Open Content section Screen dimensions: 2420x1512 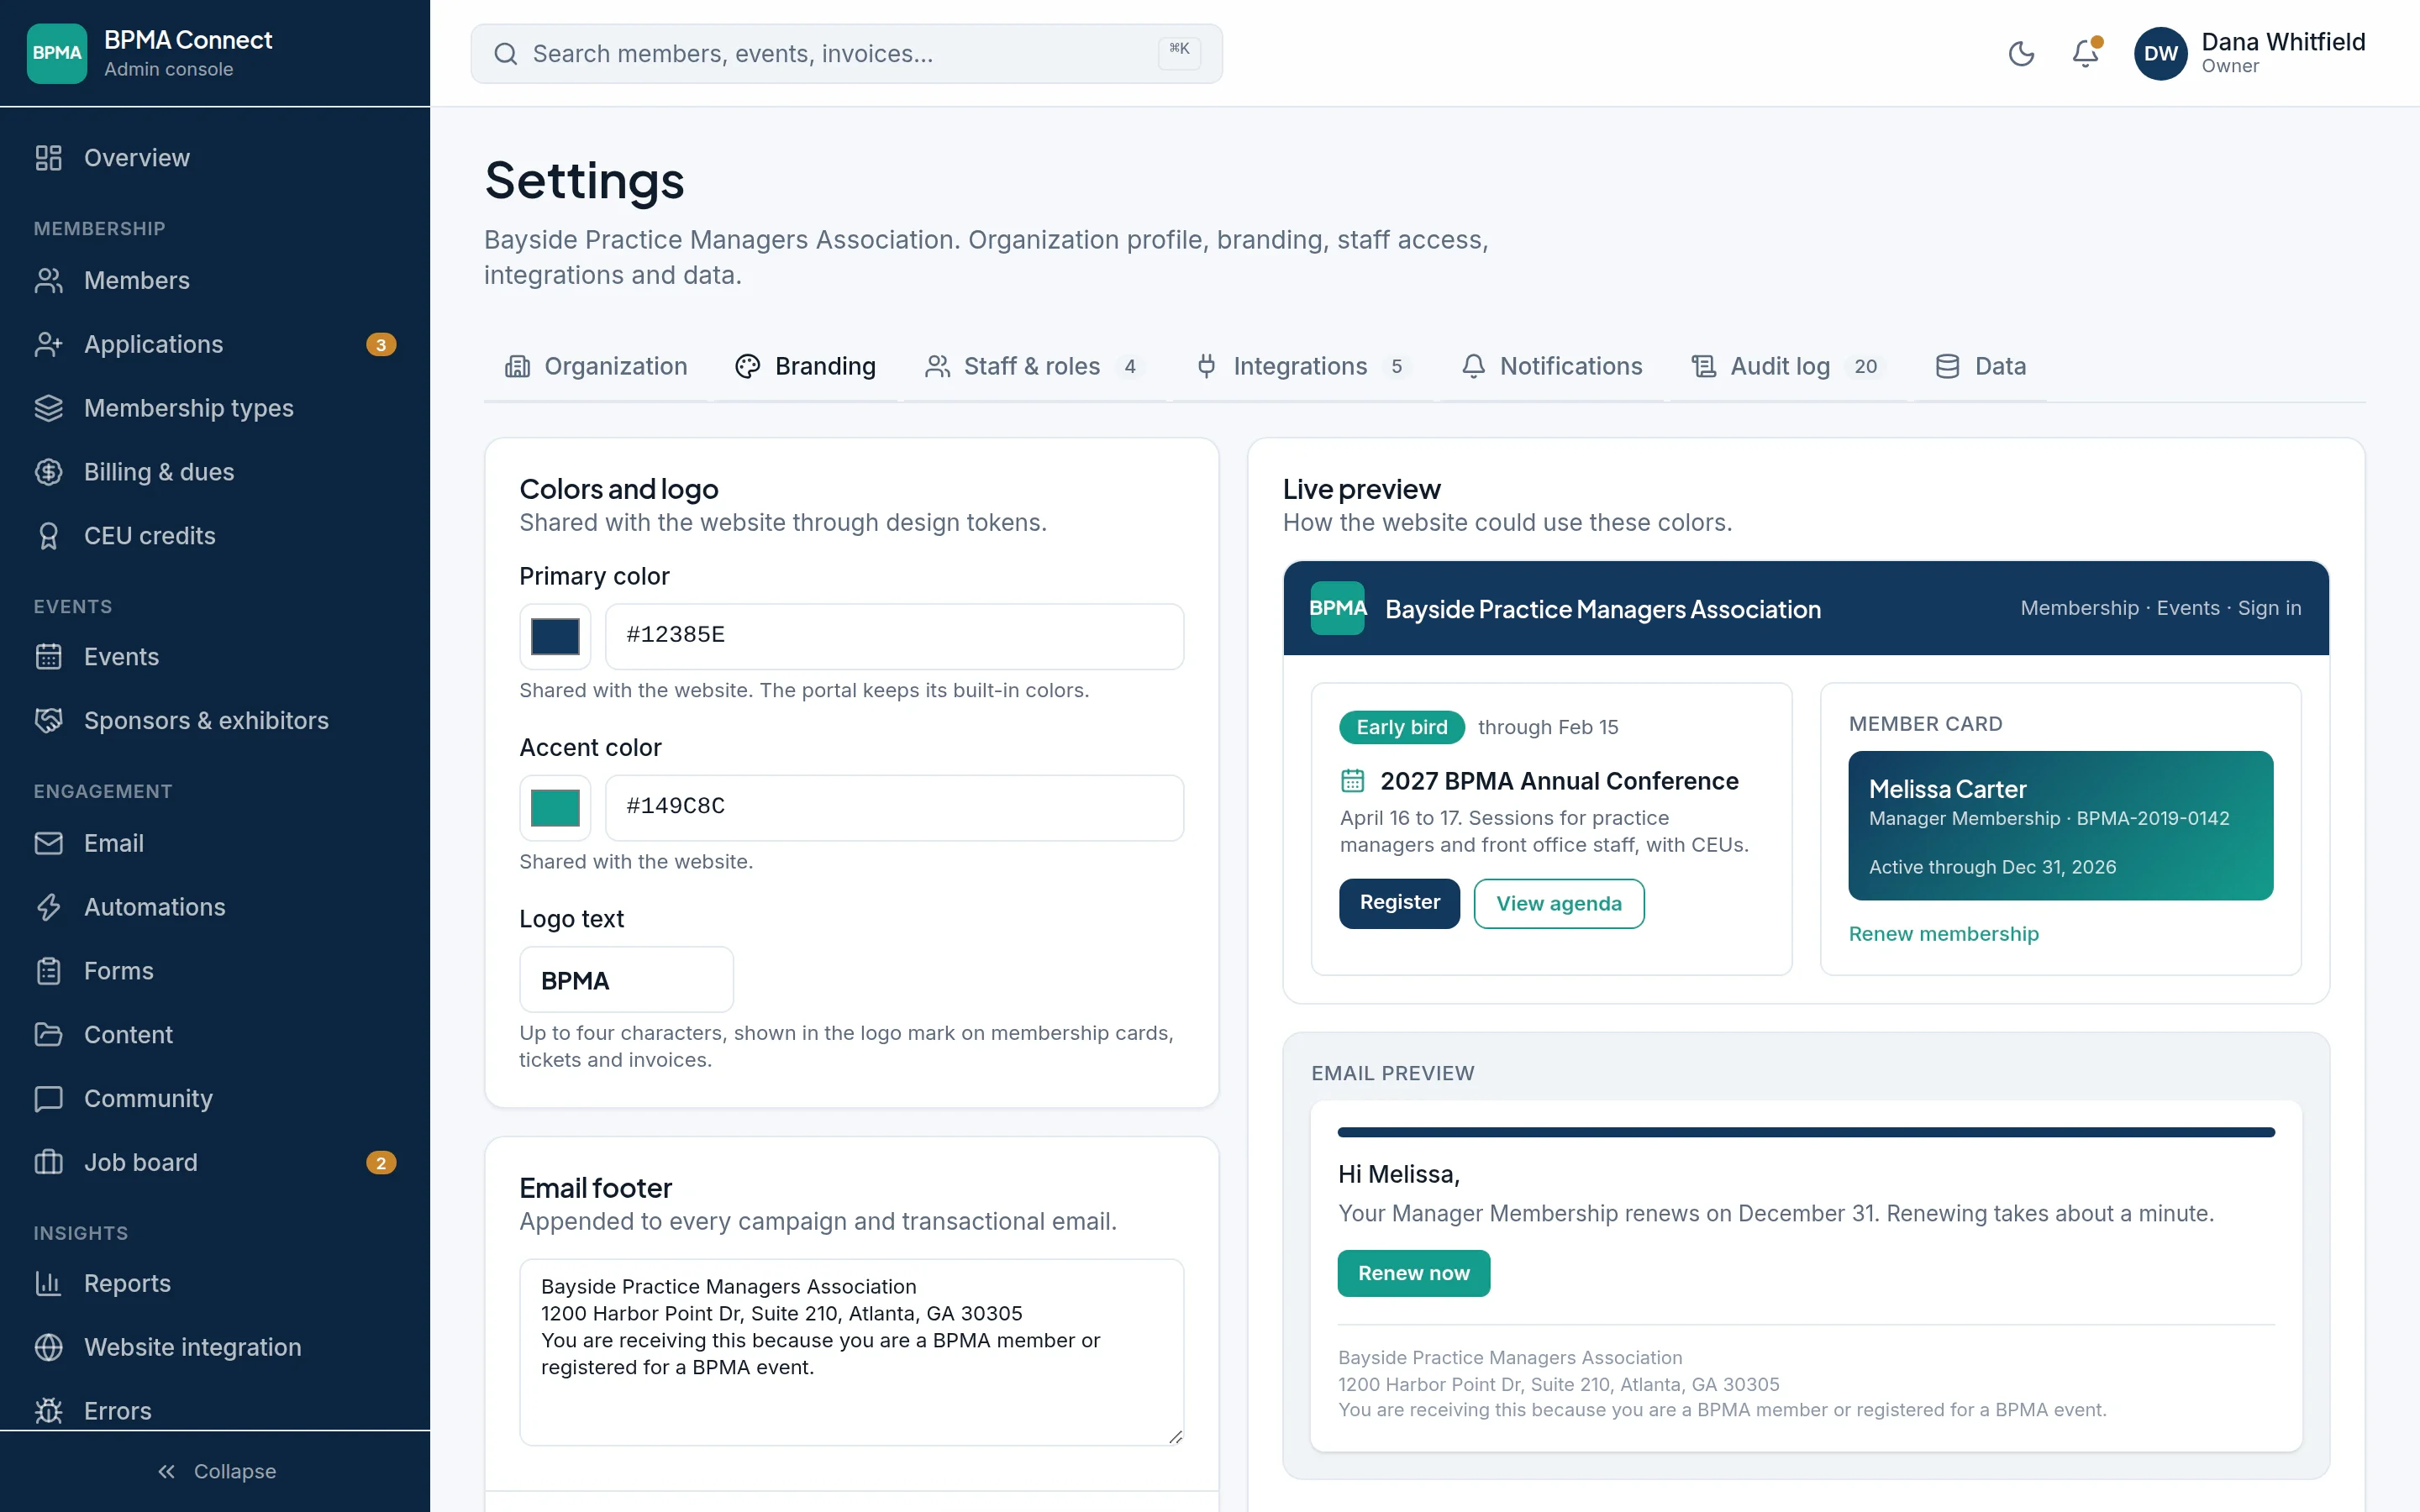coord(215,1035)
